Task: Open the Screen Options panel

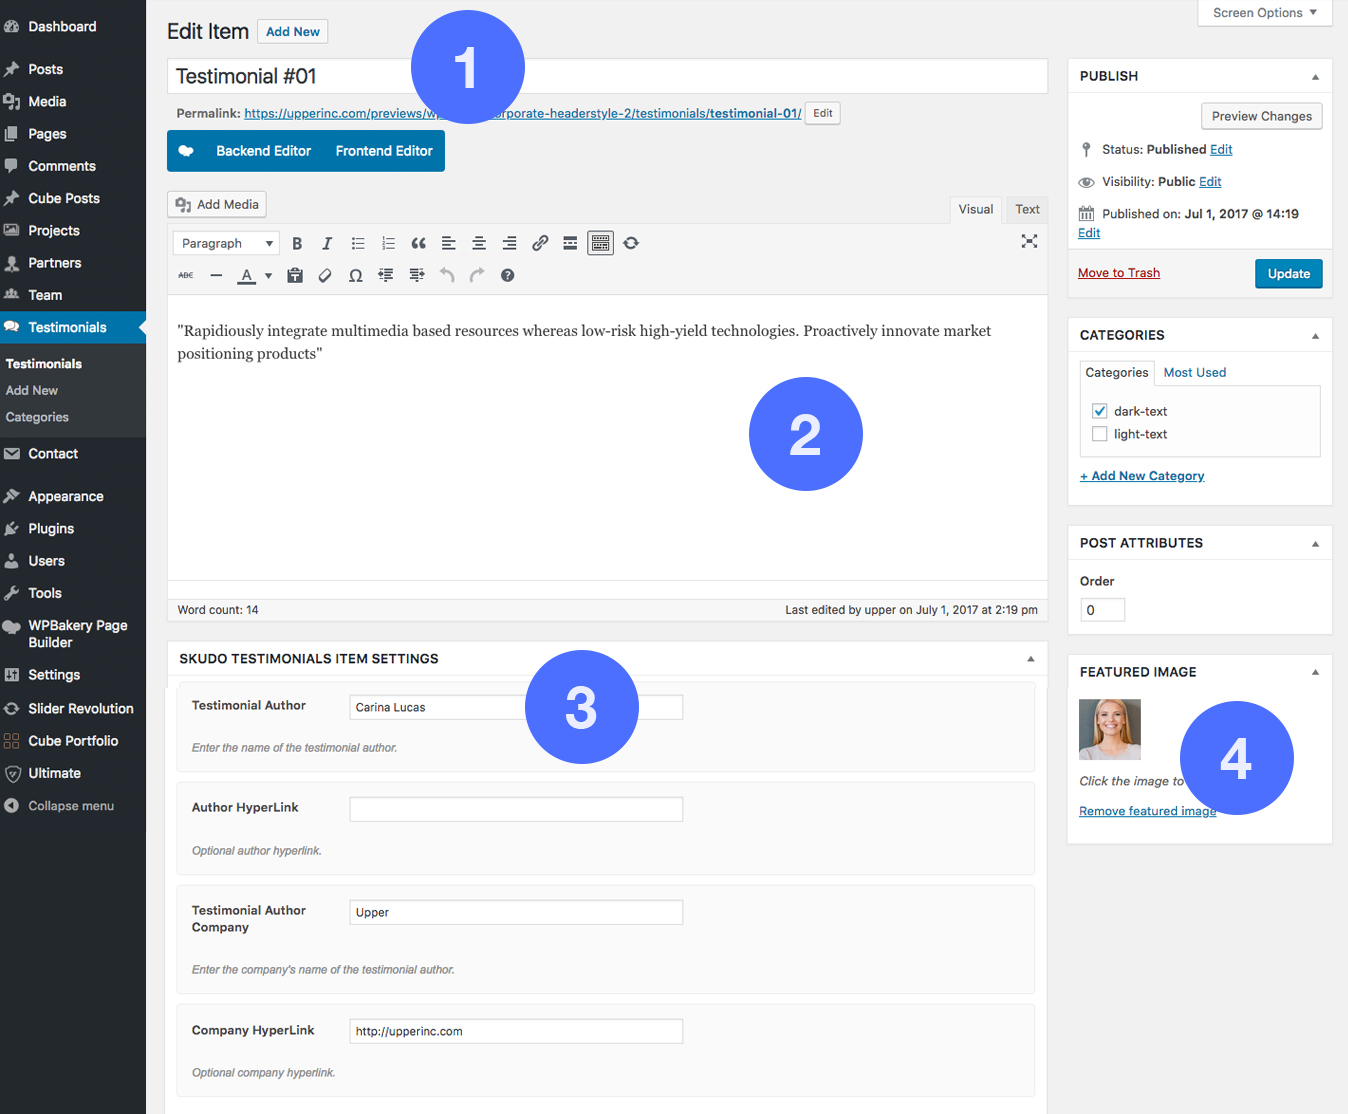Action: coord(1264,13)
